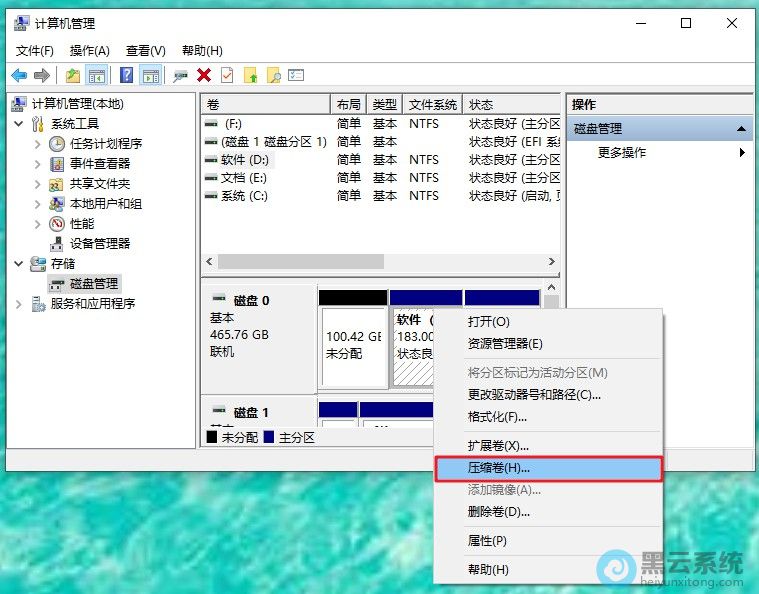The height and width of the screenshot is (594, 759).
Task: Select Disk Management in the tree
Action: 94,283
